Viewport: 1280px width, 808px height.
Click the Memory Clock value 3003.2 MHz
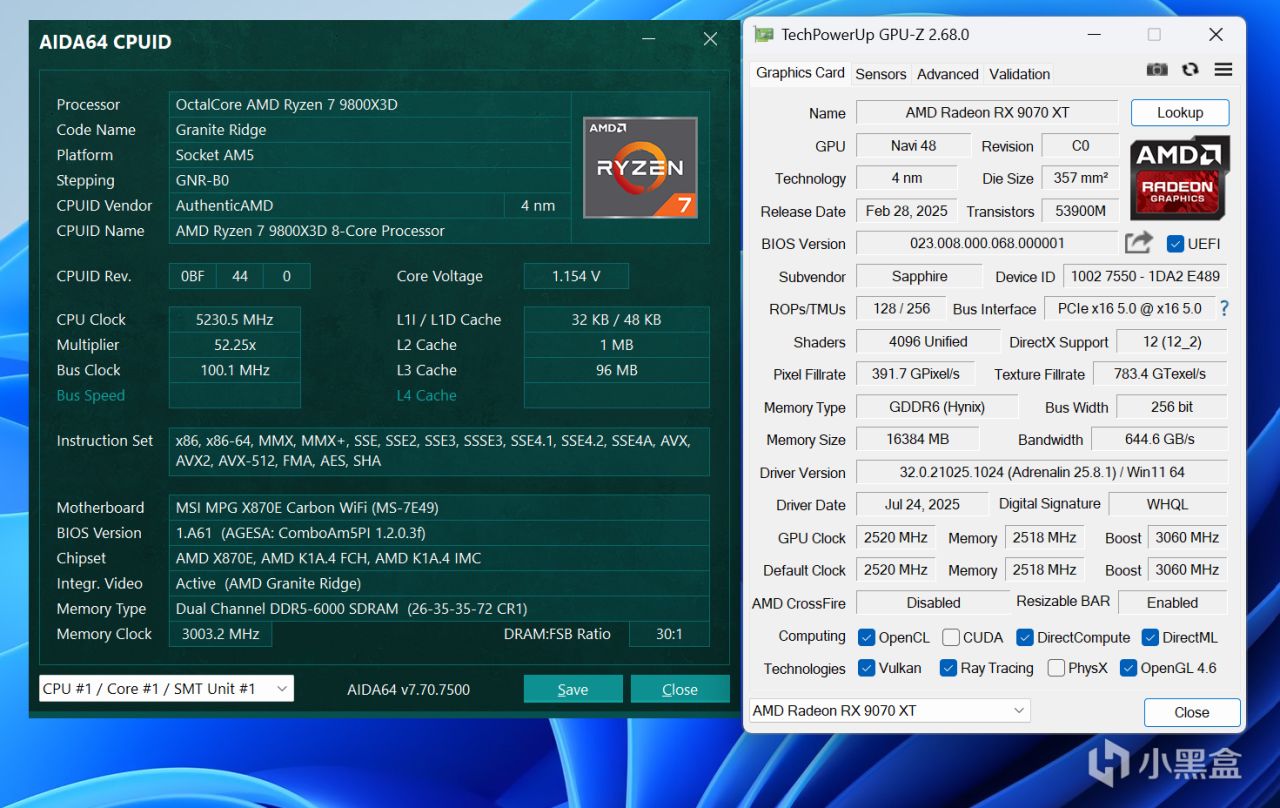(220, 634)
